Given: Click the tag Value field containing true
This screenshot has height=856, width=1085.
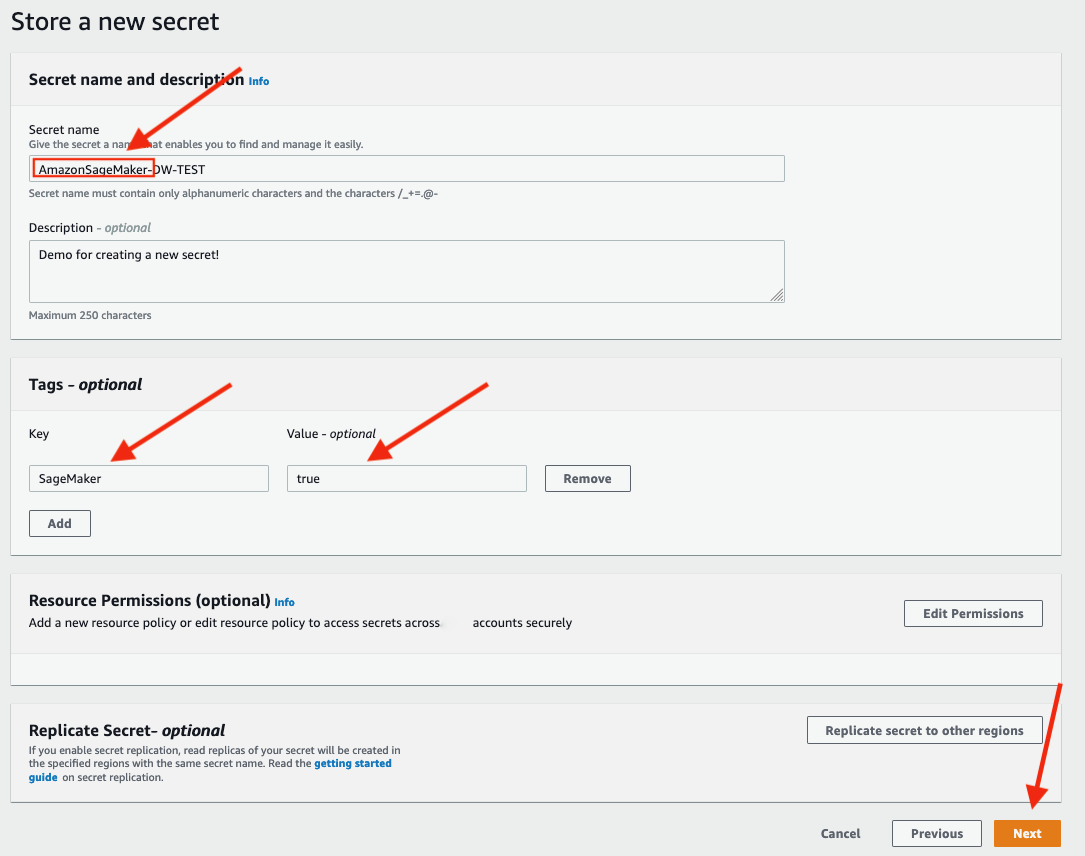Looking at the screenshot, I should click(x=406, y=479).
